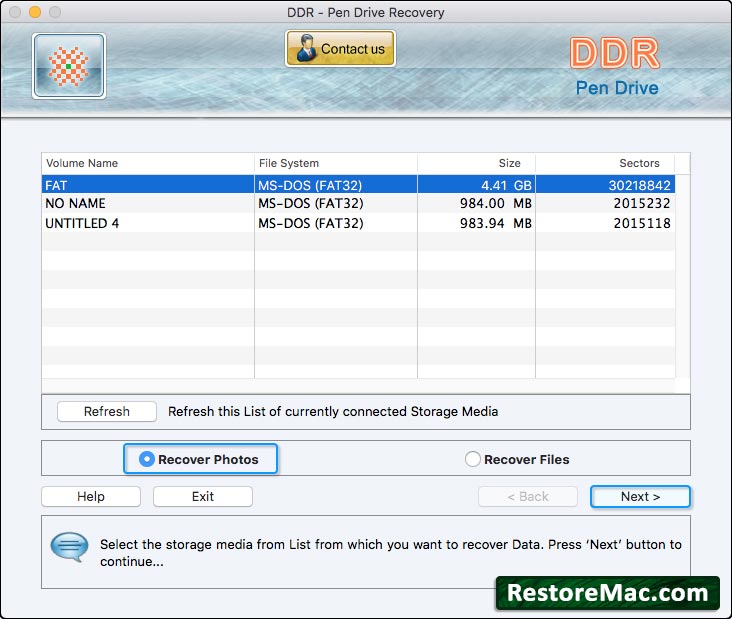Sort by File System column header
Screen dimensions: 732x619
click(336, 163)
